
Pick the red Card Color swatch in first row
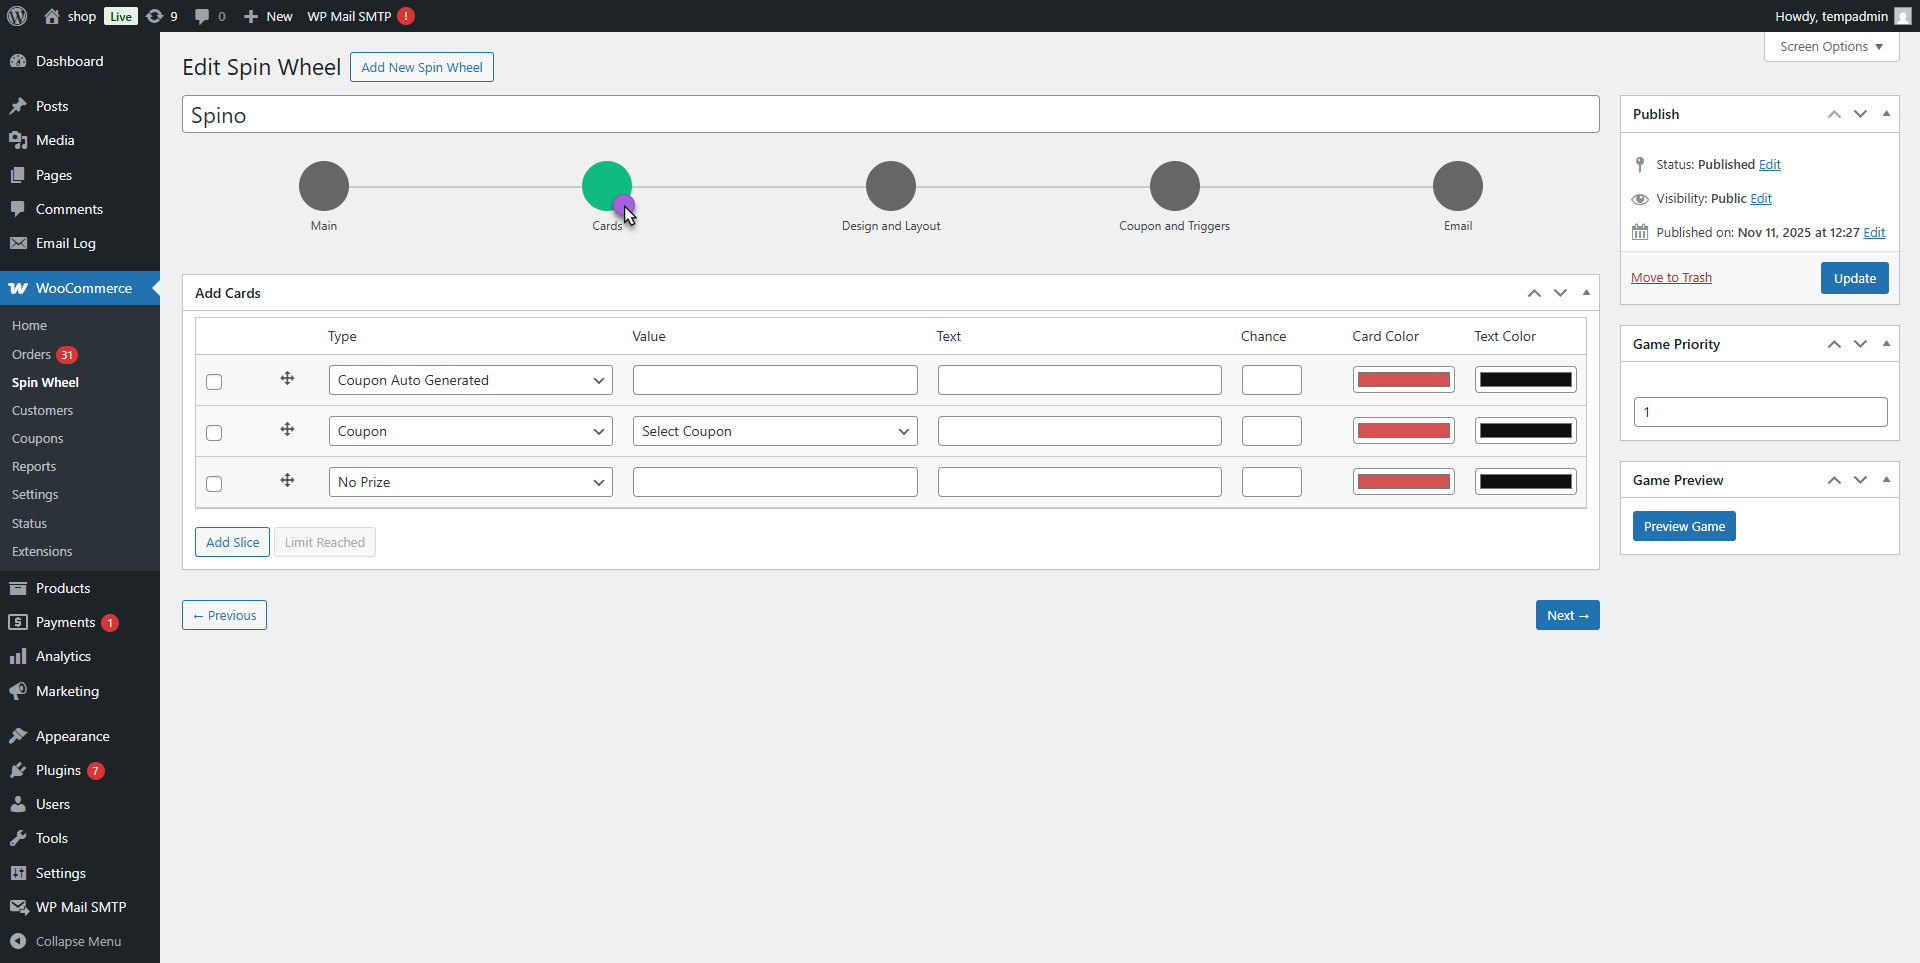1403,380
